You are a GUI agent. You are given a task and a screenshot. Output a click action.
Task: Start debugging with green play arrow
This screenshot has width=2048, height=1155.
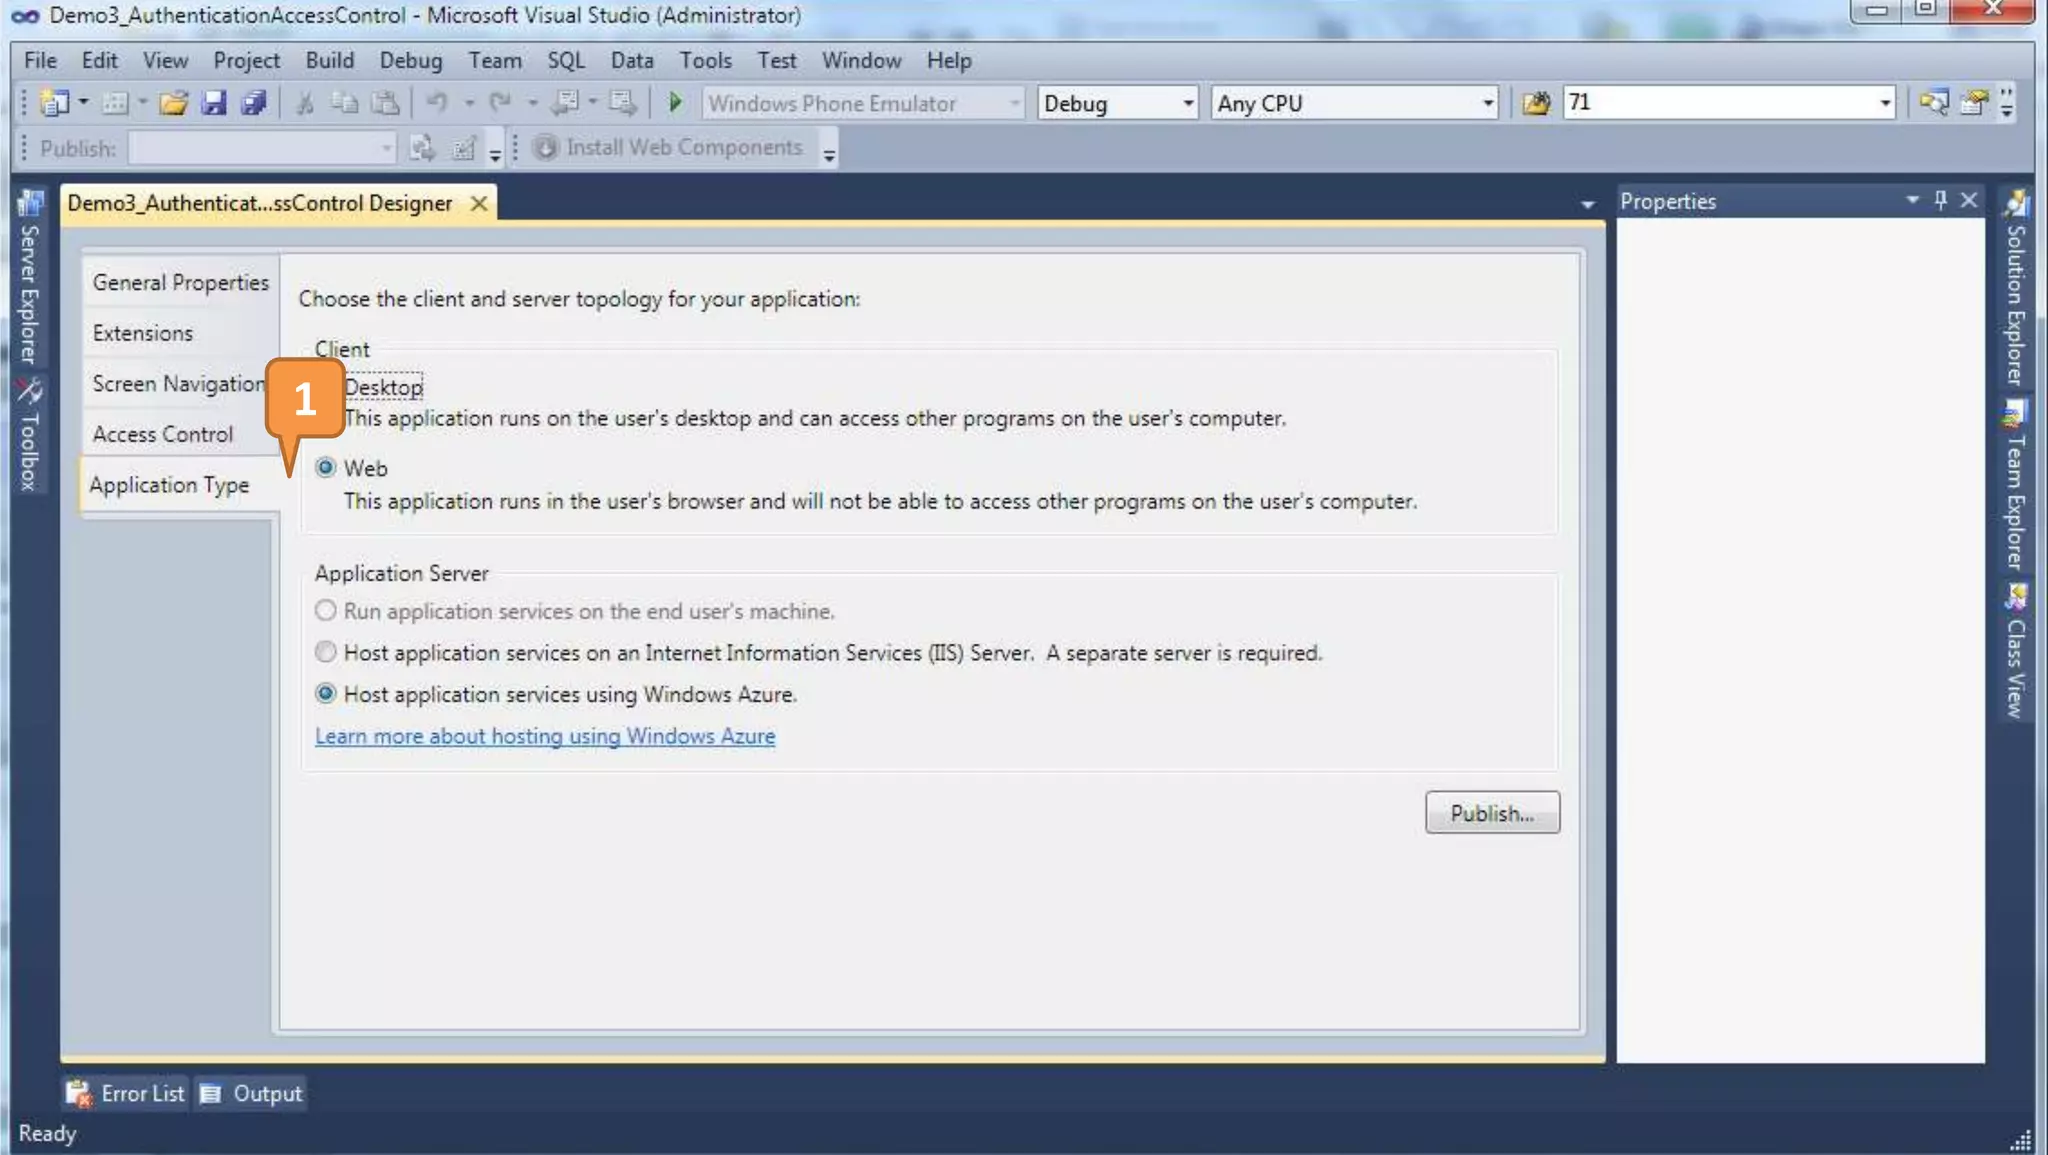pos(675,103)
